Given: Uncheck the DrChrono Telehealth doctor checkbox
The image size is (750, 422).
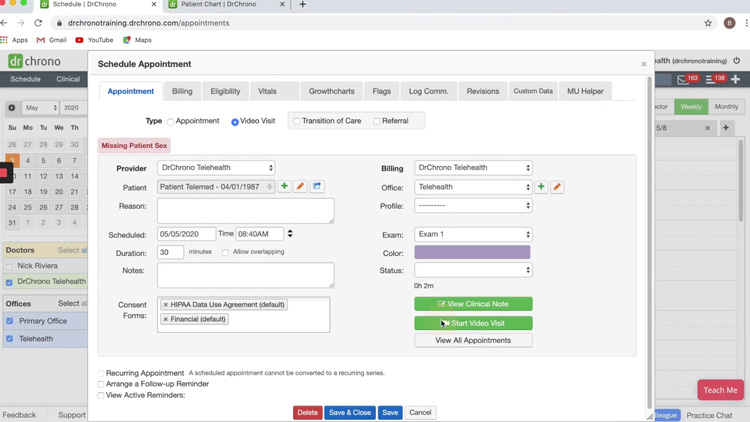Looking at the screenshot, I should pos(9,282).
